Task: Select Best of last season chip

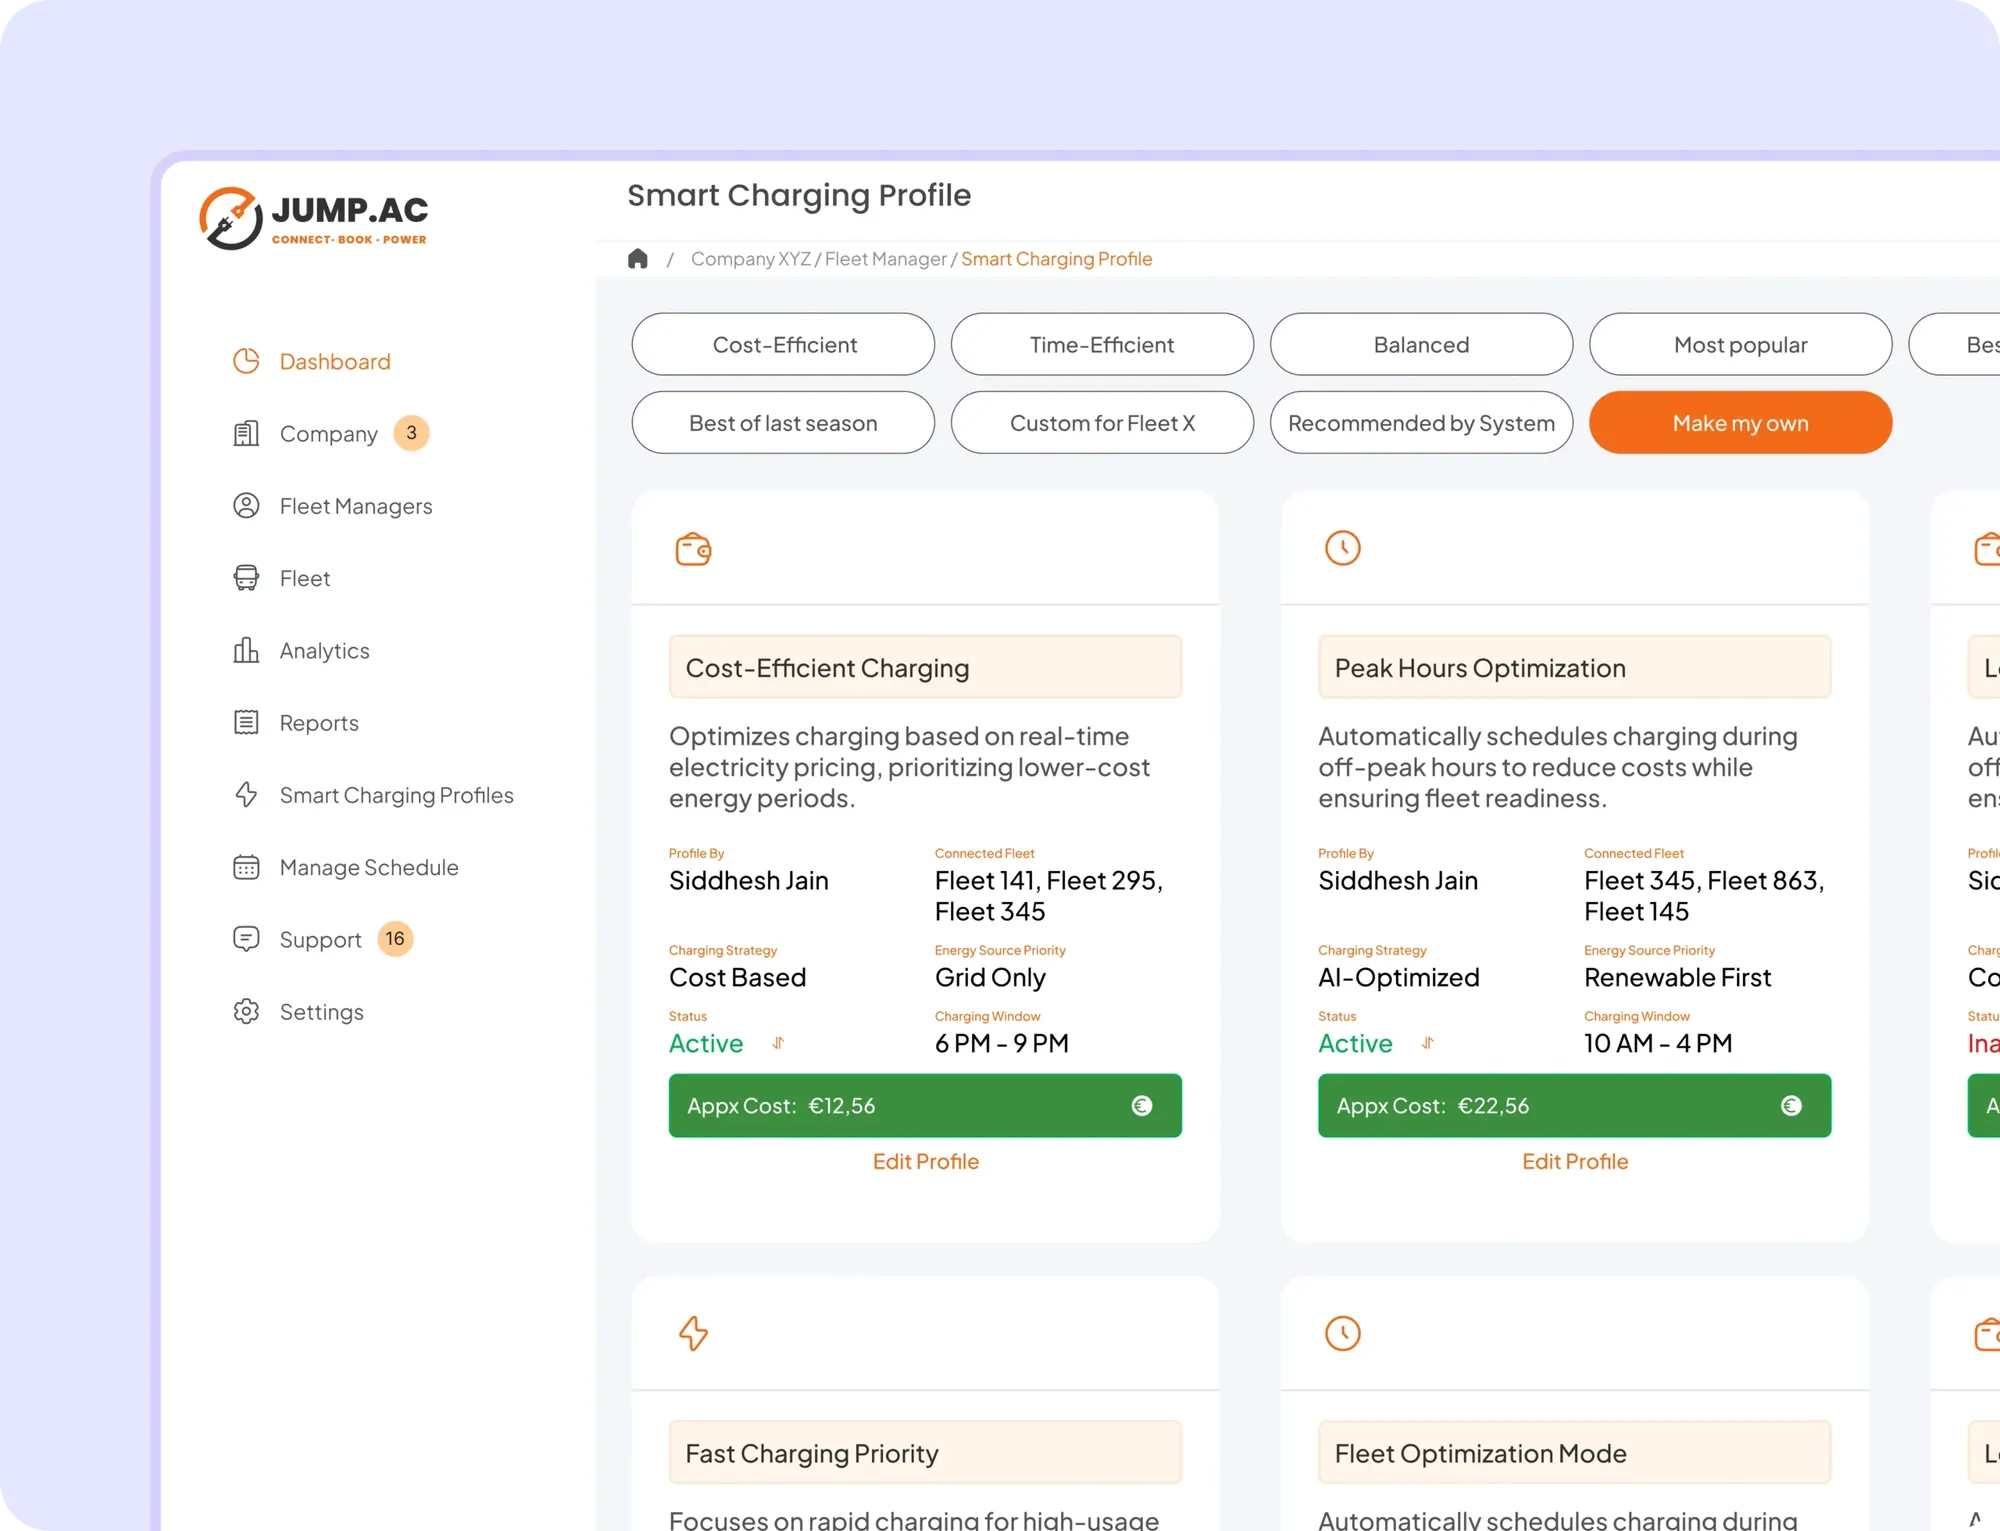Action: (x=784, y=423)
